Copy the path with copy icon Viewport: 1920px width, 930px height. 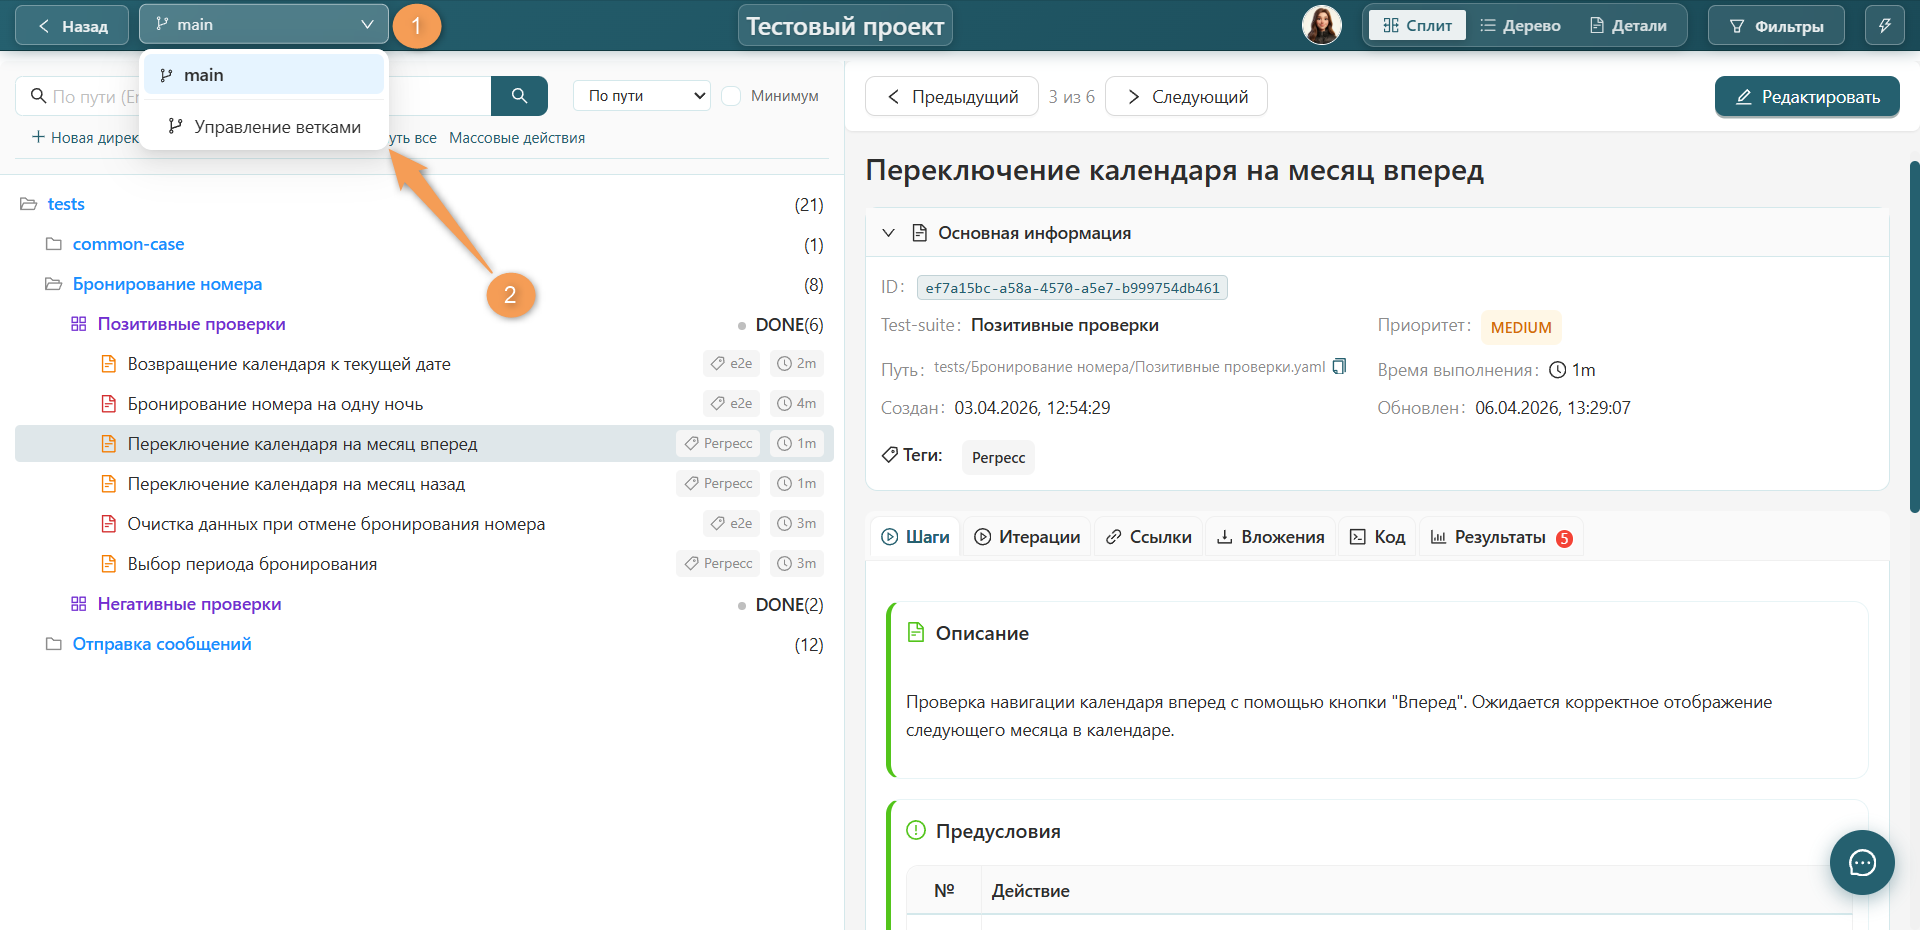coord(1340,366)
